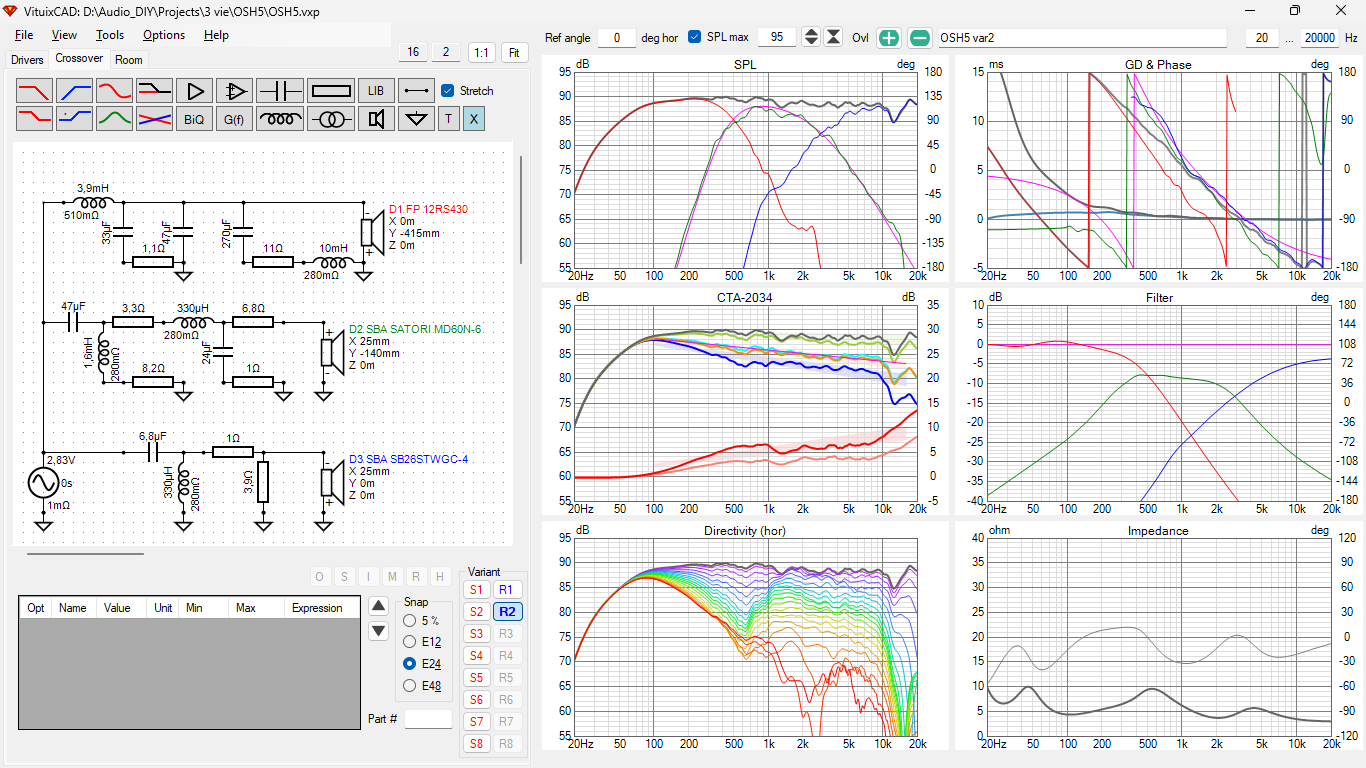Image resolution: width=1366 pixels, height=768 pixels.
Task: Switch to the Drivers tab
Action: coord(27,60)
